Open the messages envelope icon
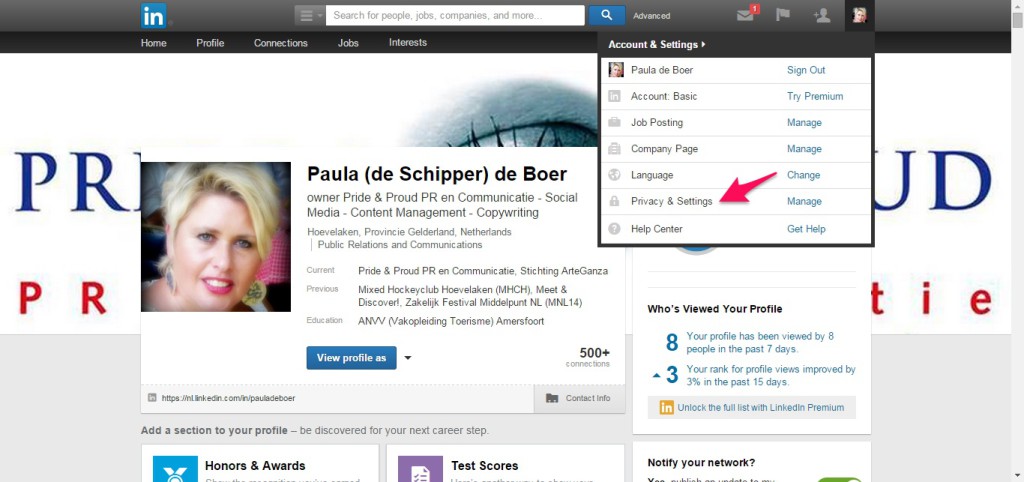 746,15
